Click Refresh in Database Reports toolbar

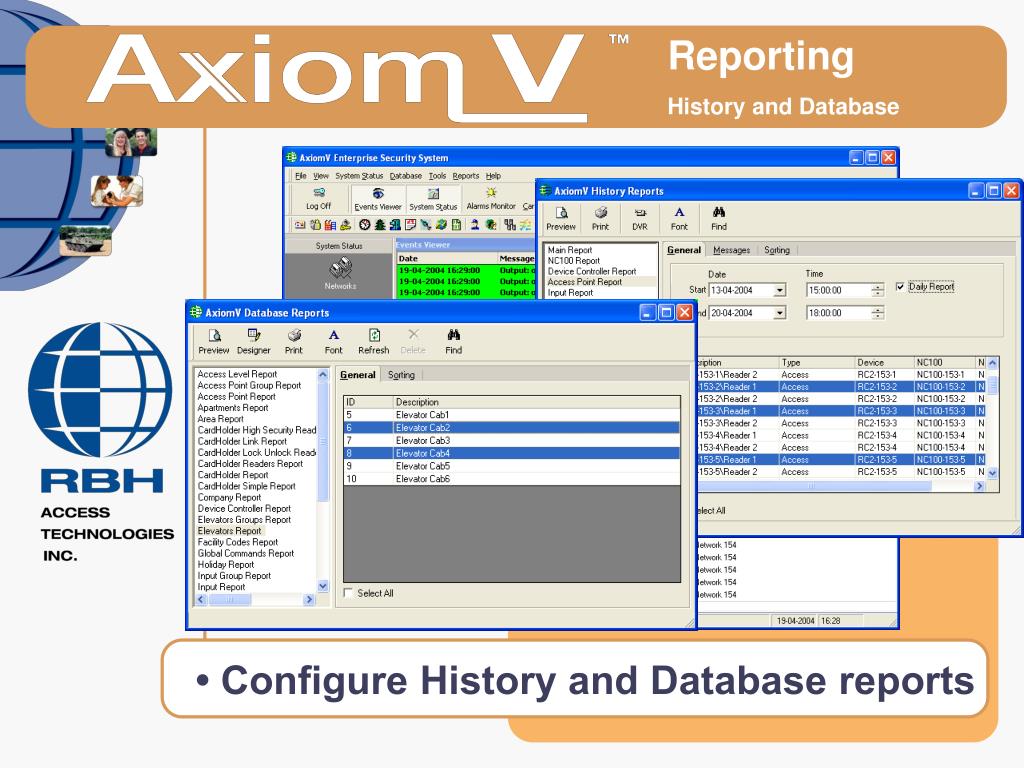(x=374, y=342)
